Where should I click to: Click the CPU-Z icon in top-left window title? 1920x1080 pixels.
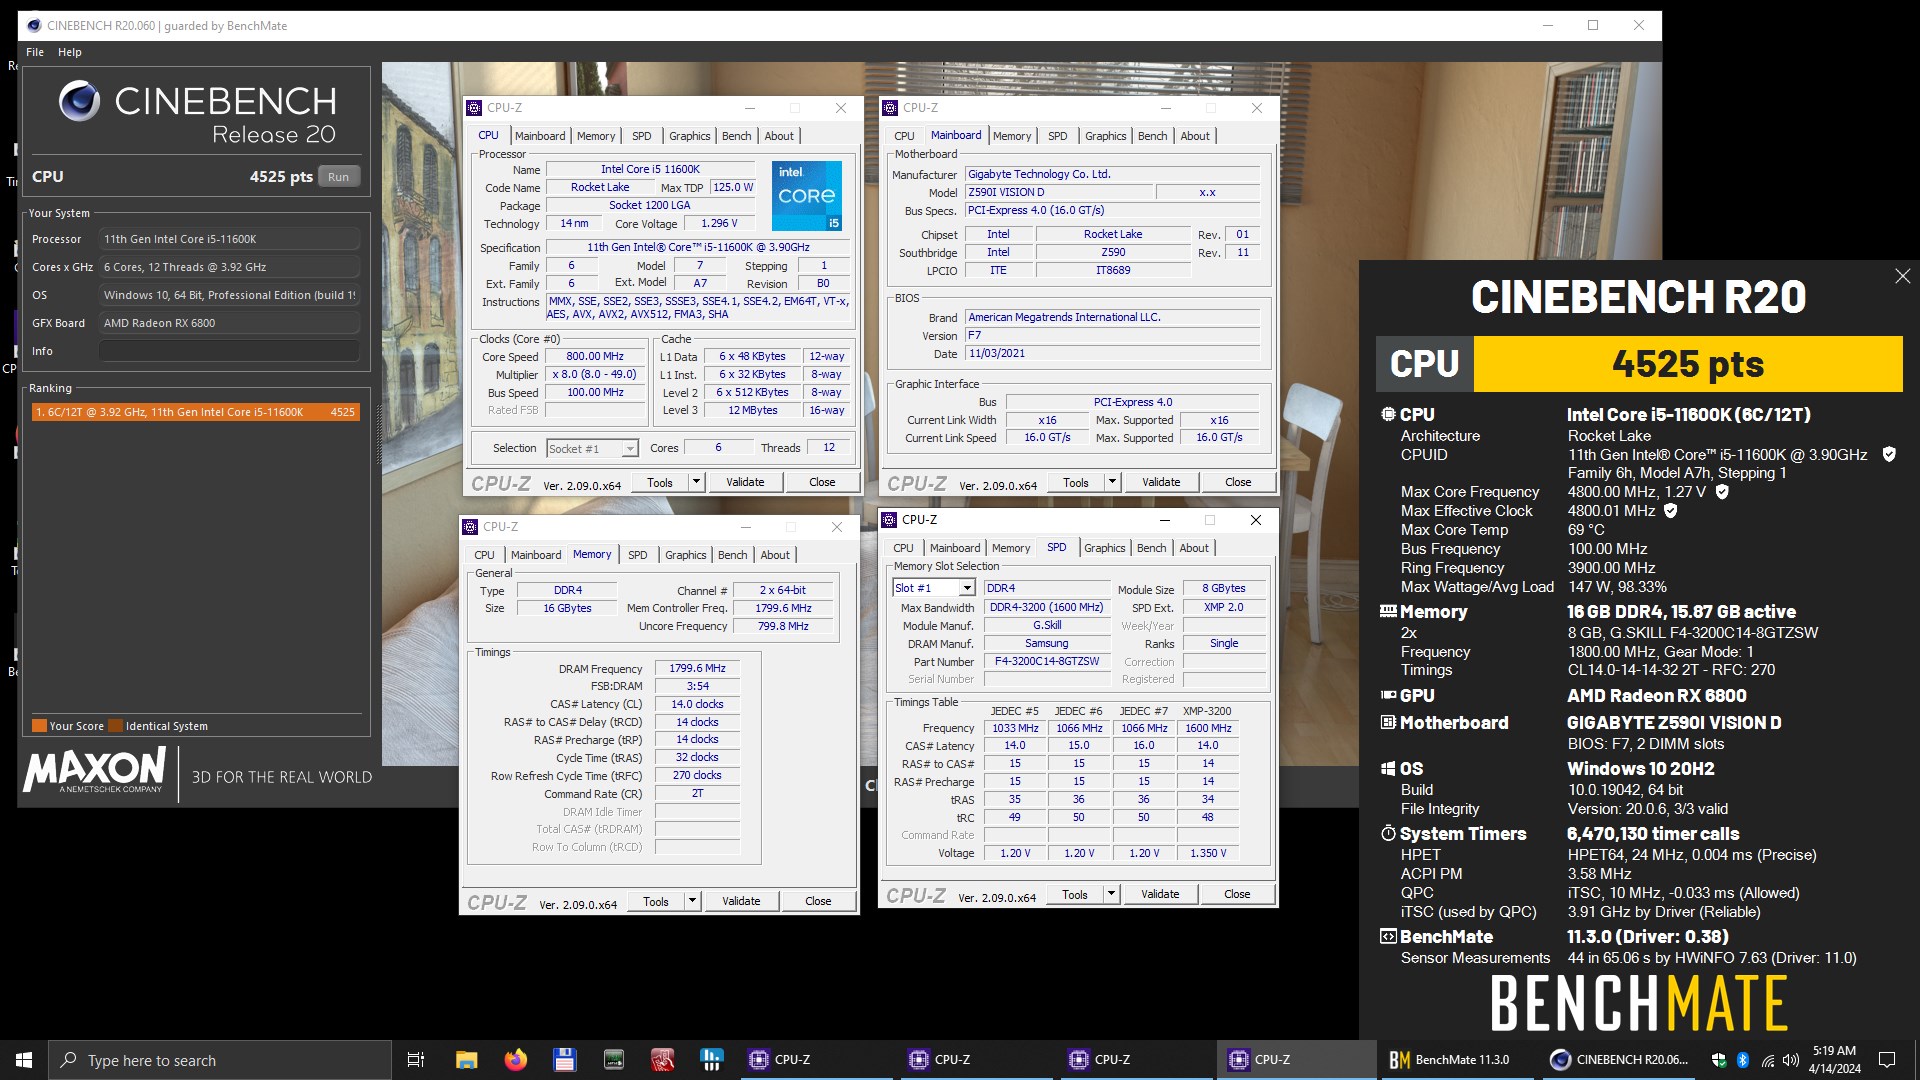pos(475,108)
